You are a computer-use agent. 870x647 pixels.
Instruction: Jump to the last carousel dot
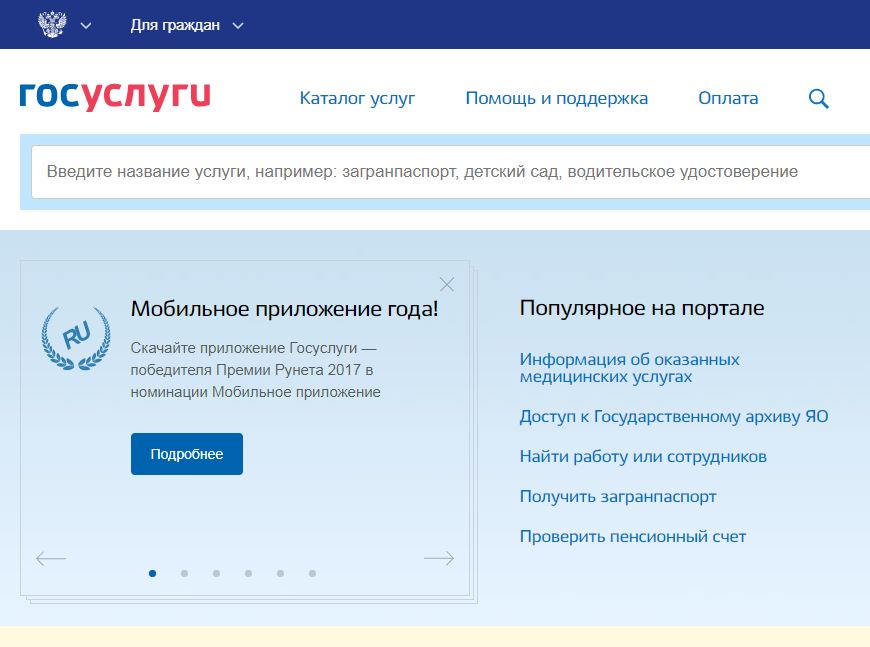[x=312, y=573]
